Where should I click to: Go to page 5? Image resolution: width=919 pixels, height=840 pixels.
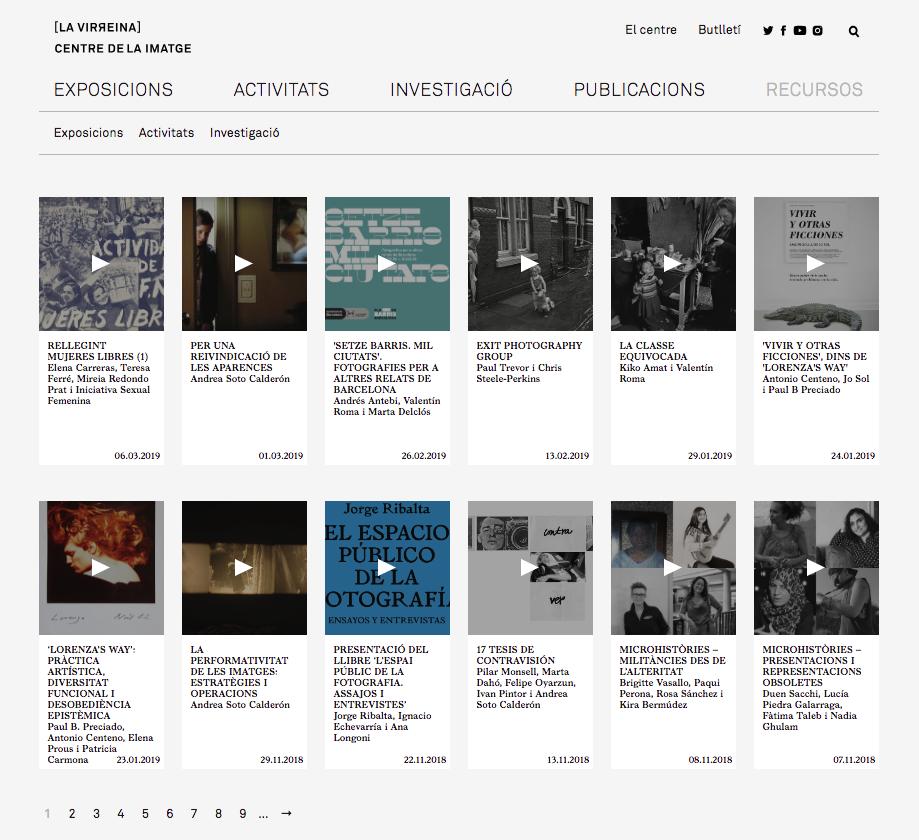(145, 814)
